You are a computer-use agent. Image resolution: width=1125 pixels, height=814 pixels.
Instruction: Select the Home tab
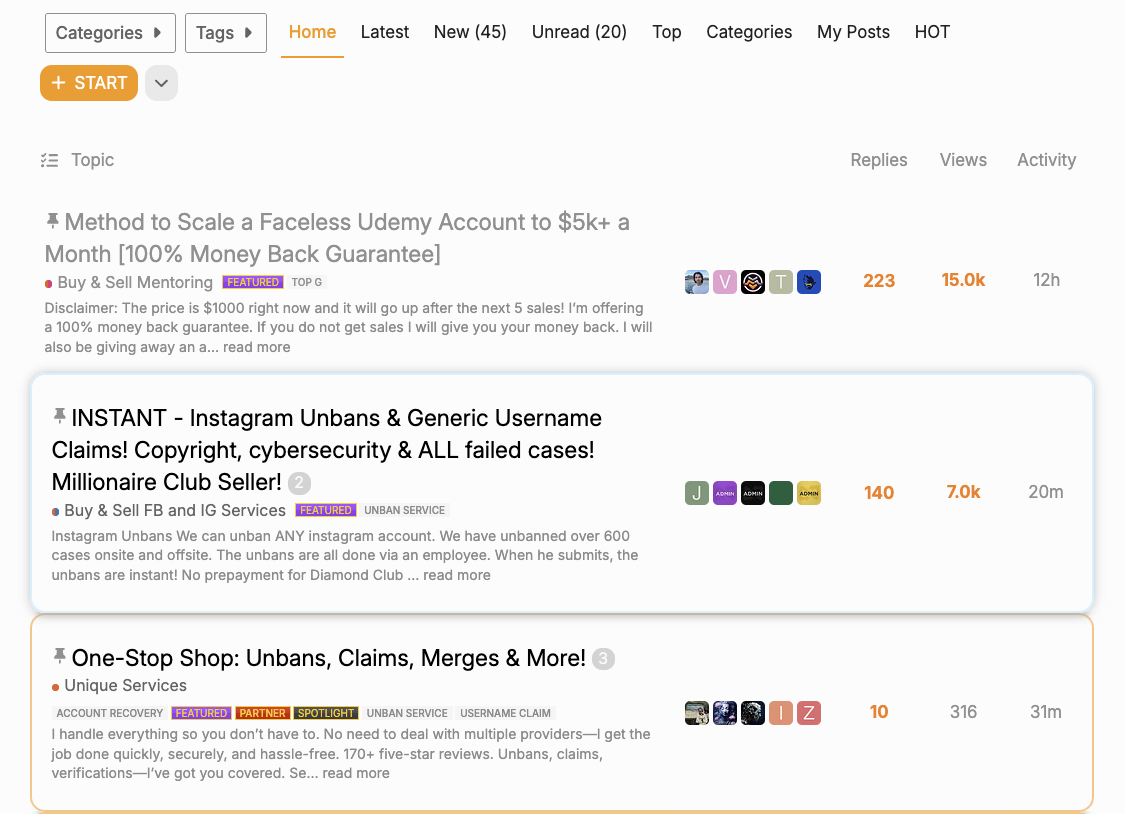(312, 32)
